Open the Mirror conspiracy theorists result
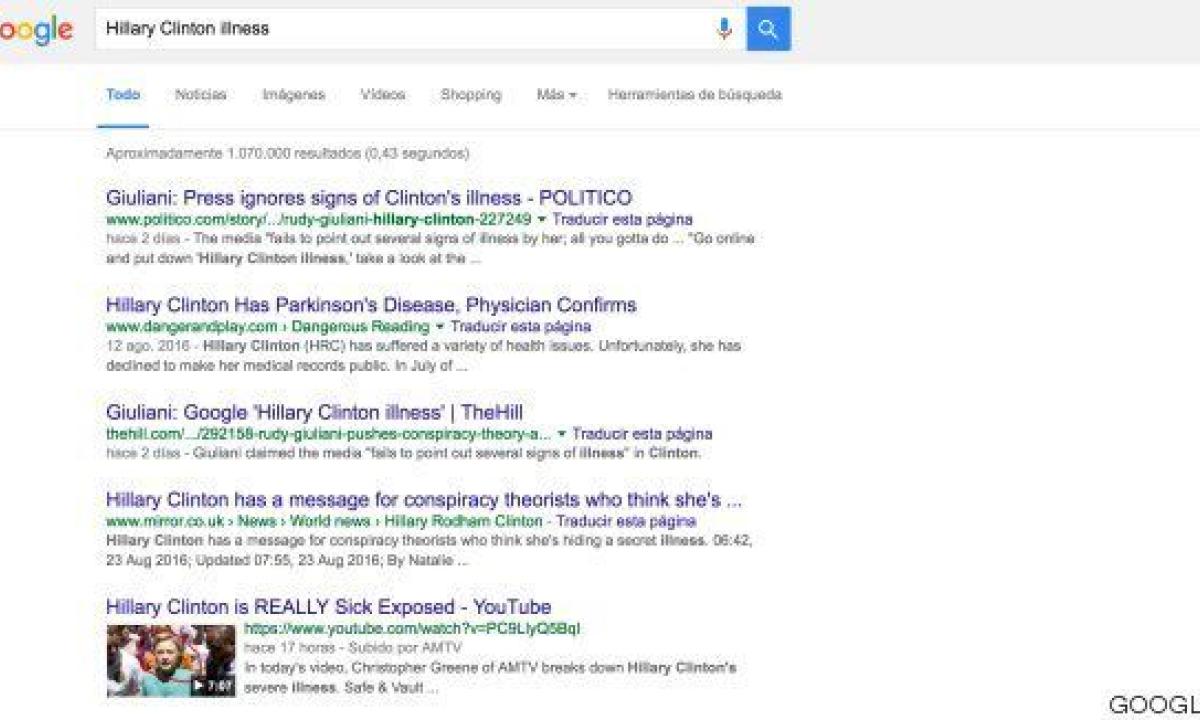Screen dimensions: 1200x720 click(424, 499)
